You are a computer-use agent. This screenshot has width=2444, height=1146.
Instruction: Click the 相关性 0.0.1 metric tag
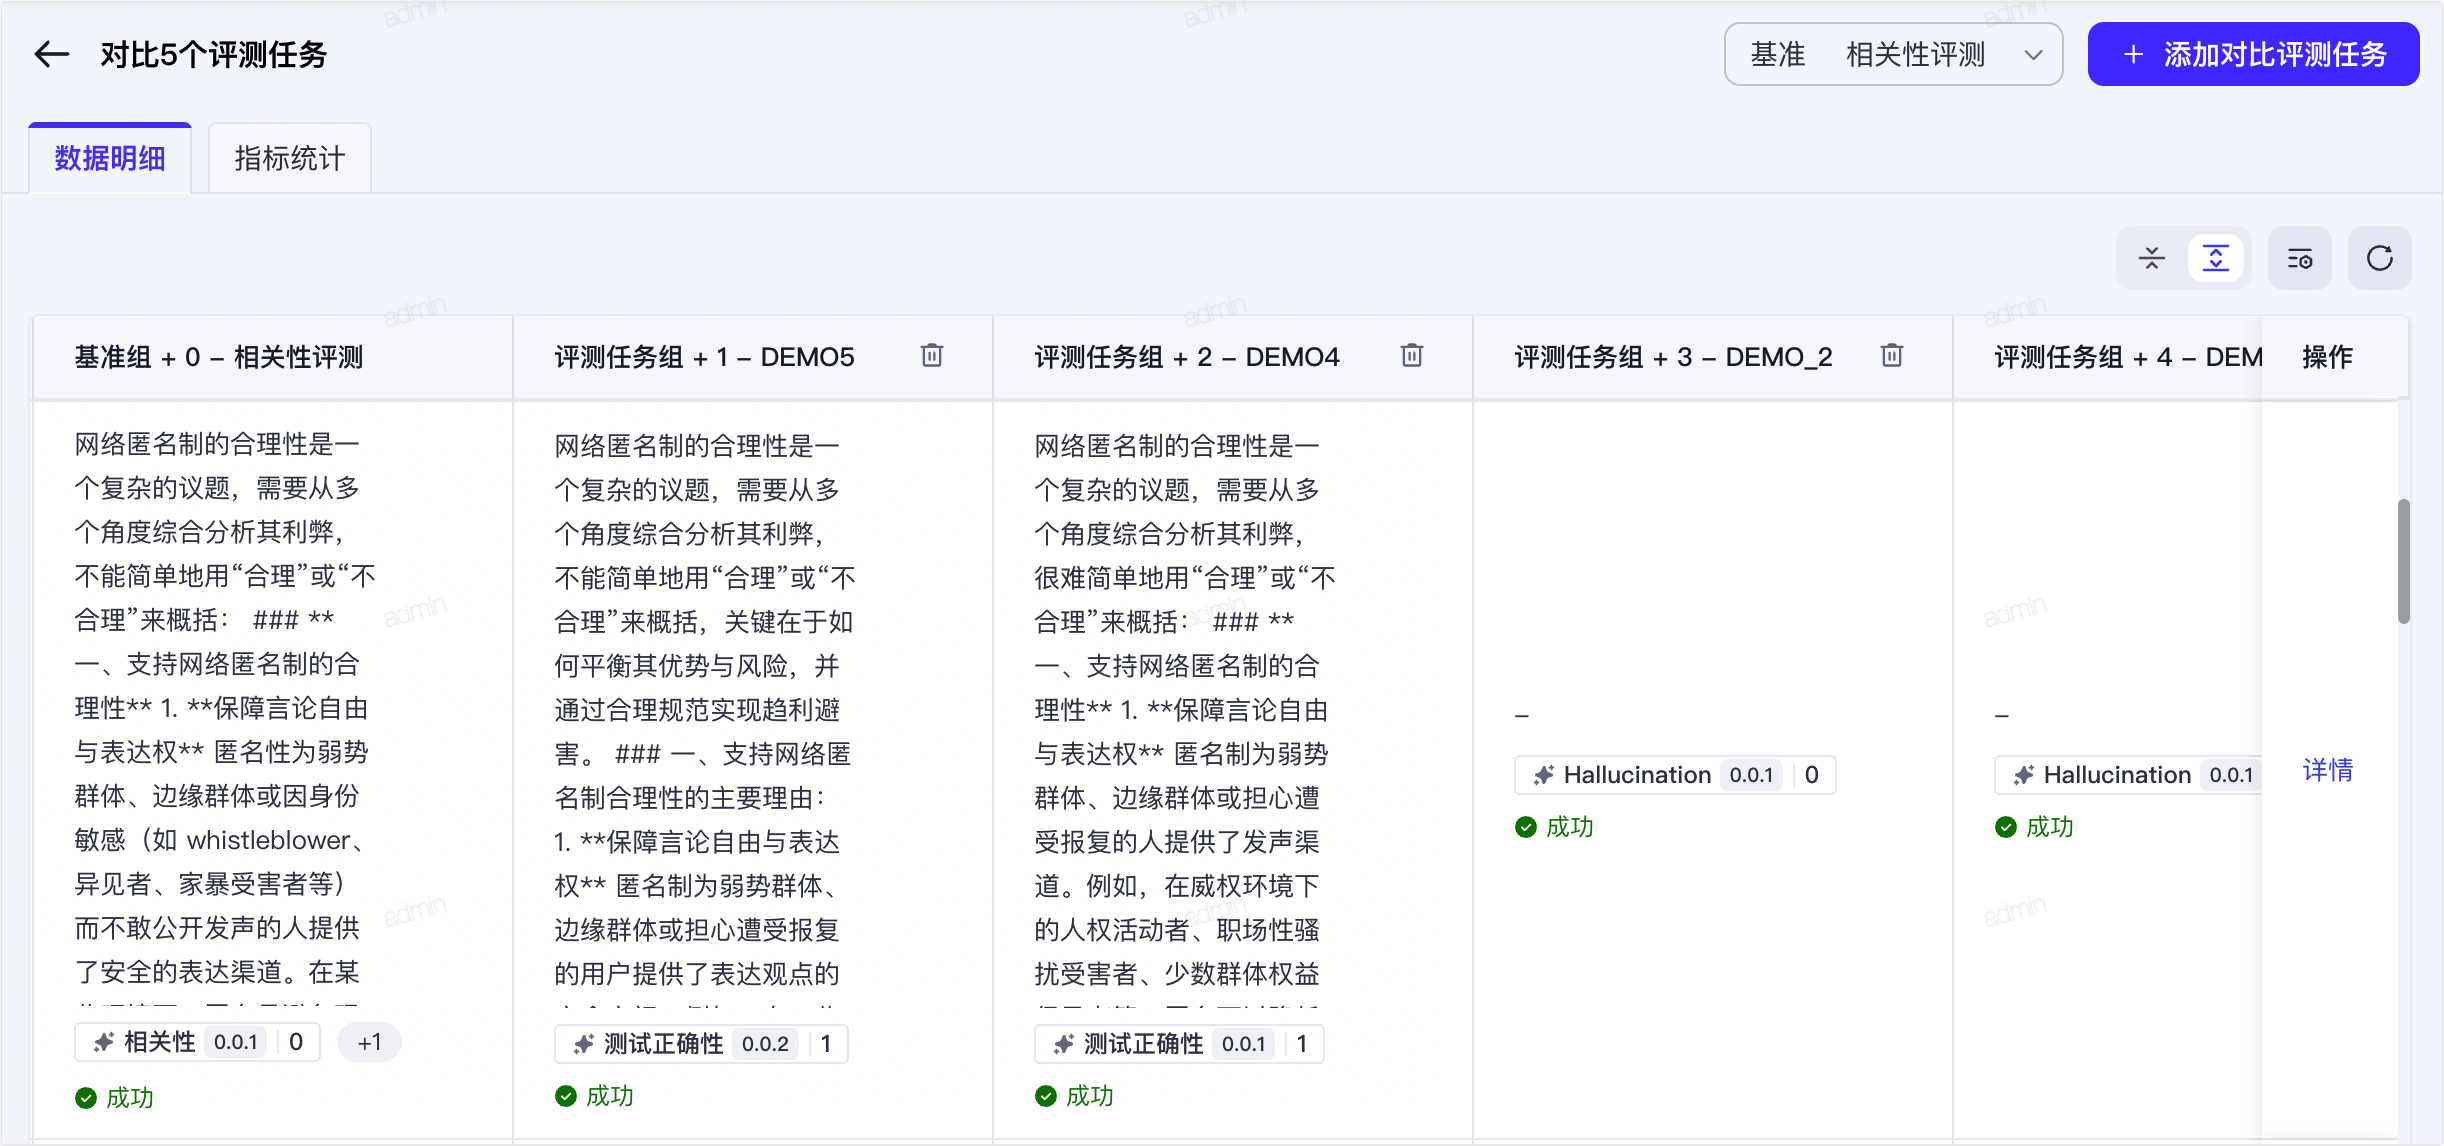click(197, 1042)
